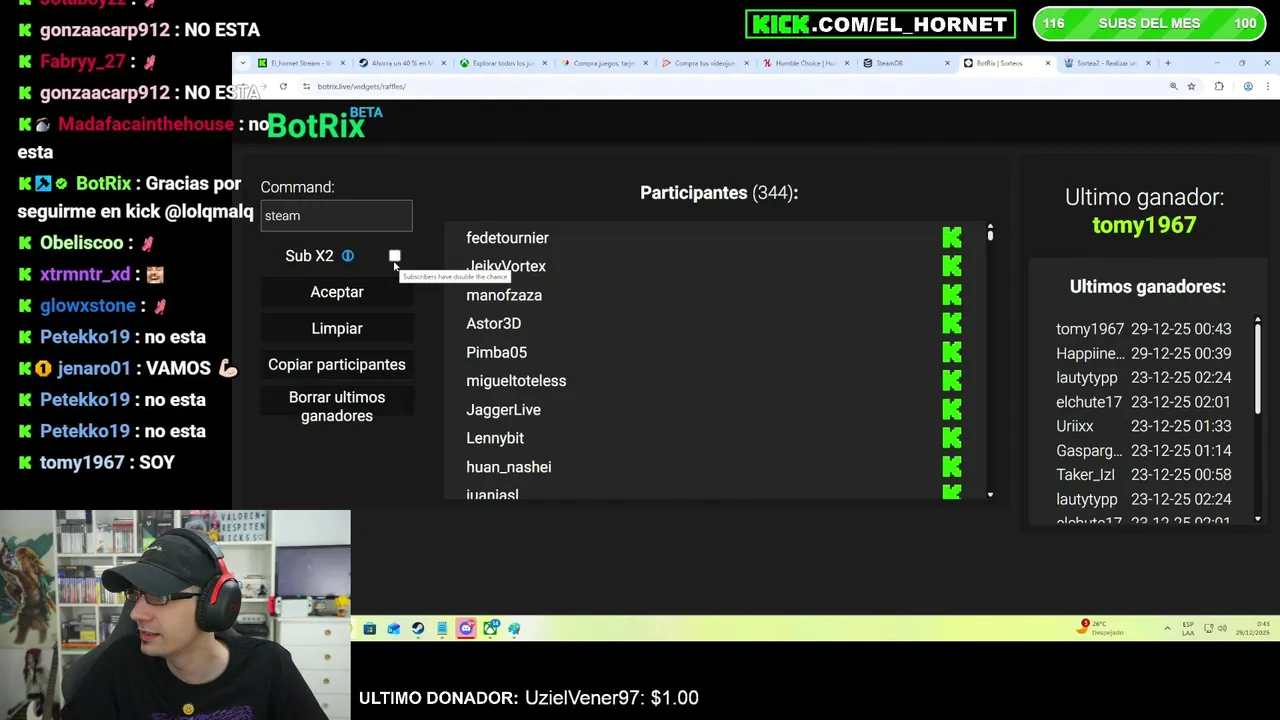Select participant JaggerLive
The width and height of the screenshot is (1280, 720).
coord(503,410)
